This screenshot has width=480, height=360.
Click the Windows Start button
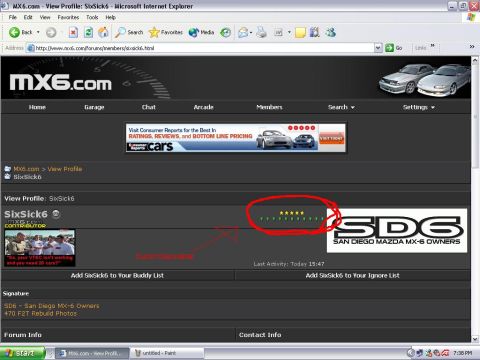click(22, 353)
